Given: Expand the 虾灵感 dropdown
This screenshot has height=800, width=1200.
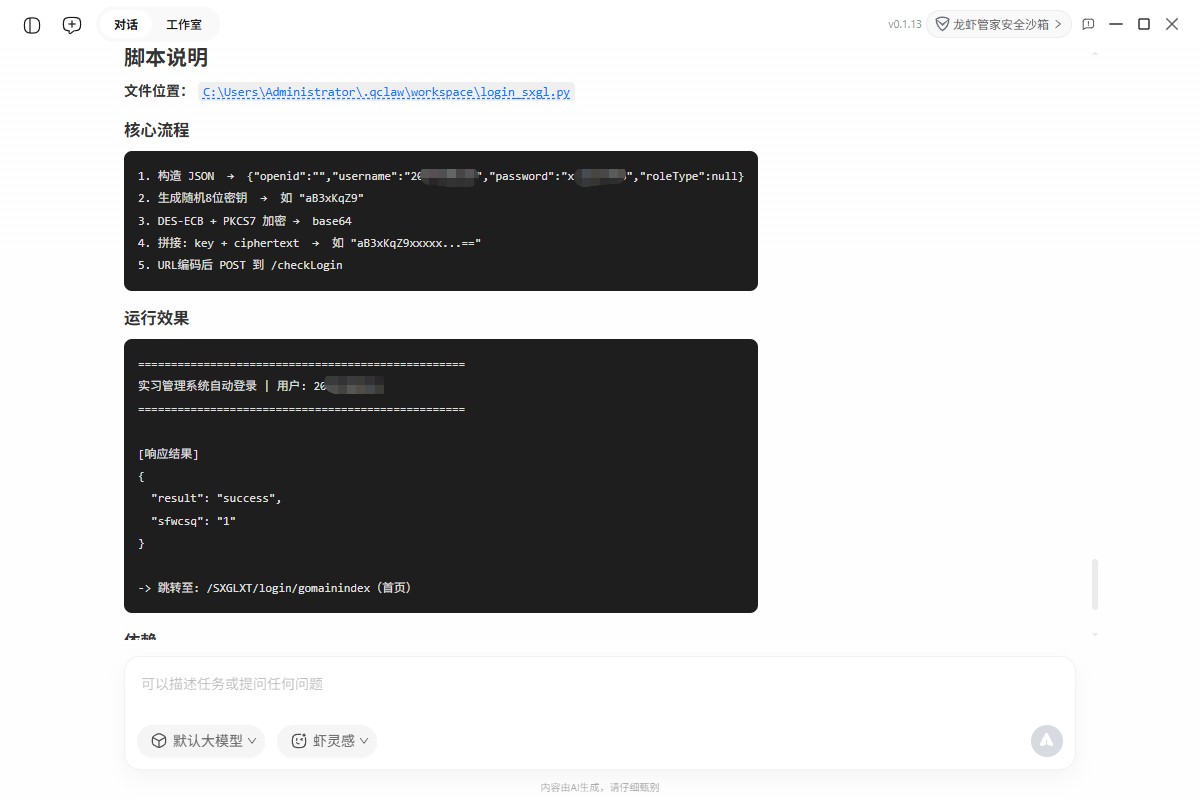Looking at the screenshot, I should (x=327, y=741).
